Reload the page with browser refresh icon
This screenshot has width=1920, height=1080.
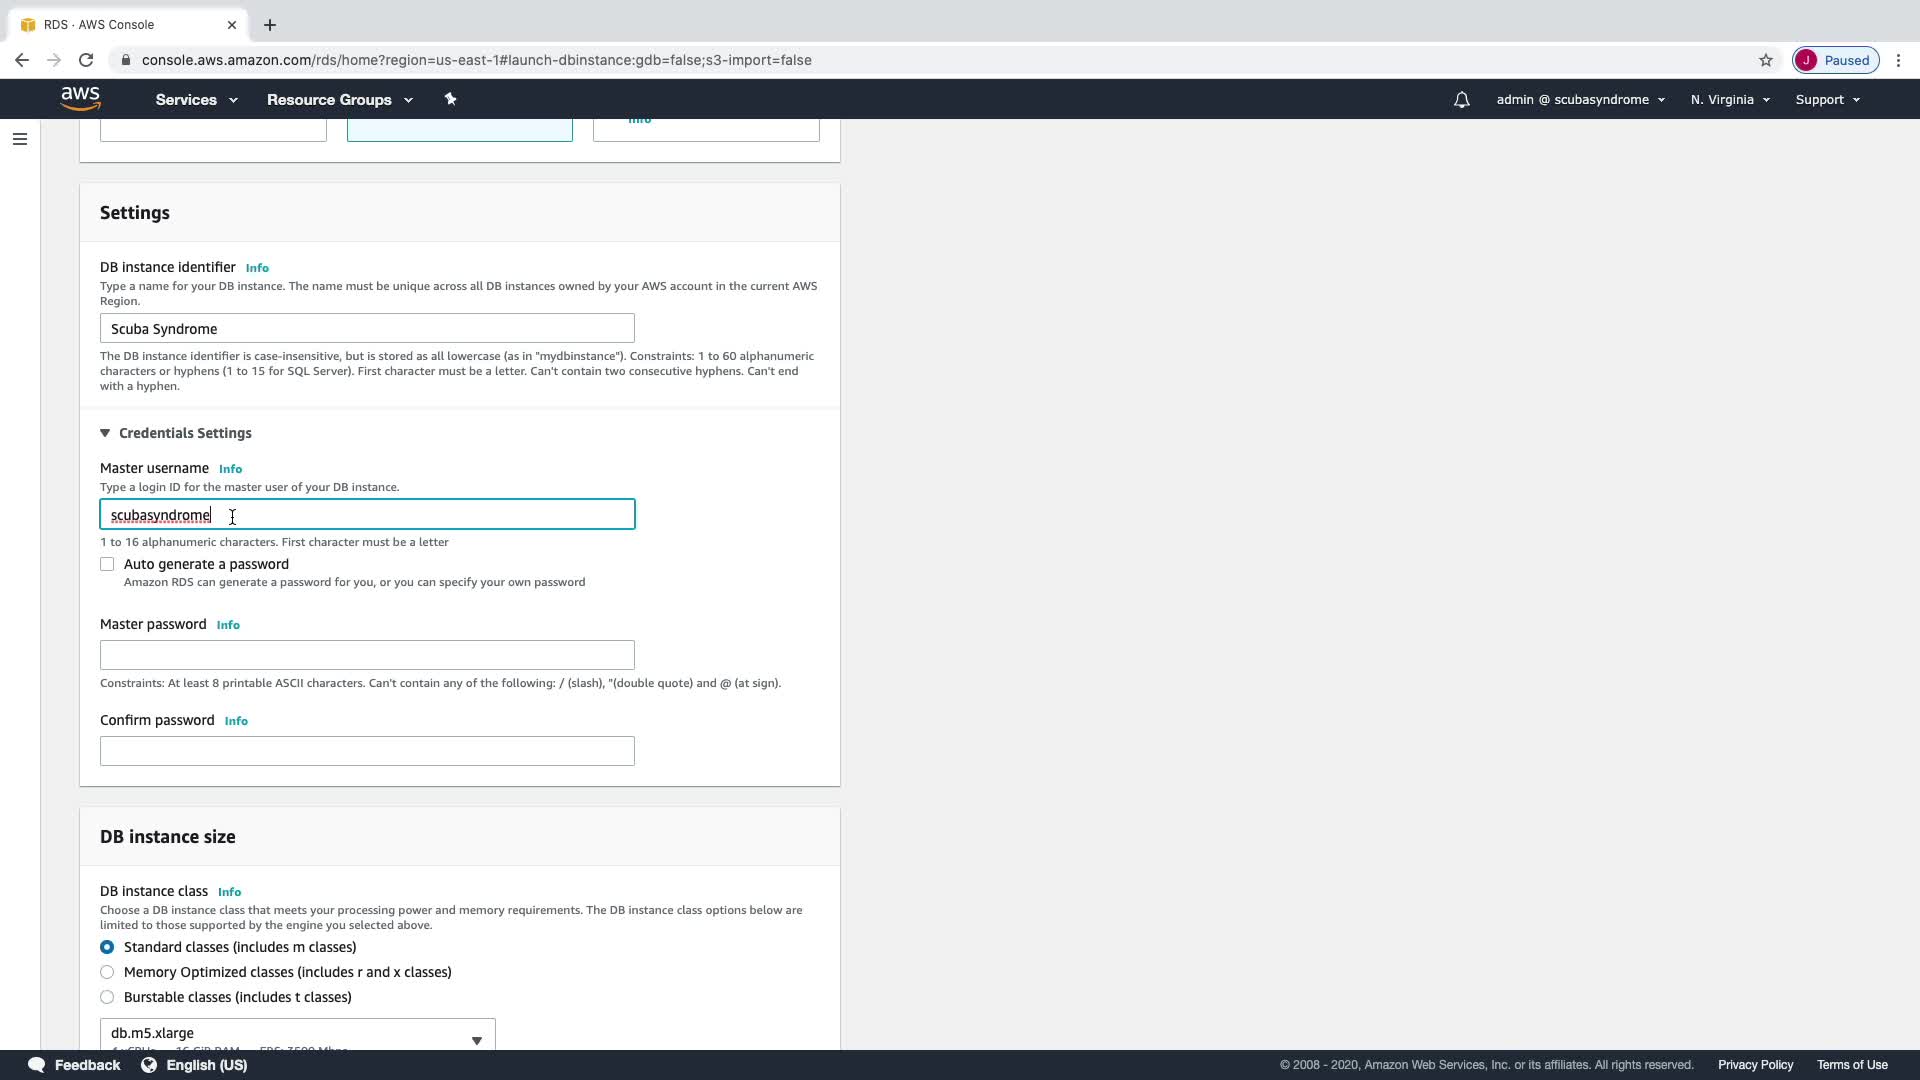86,60
